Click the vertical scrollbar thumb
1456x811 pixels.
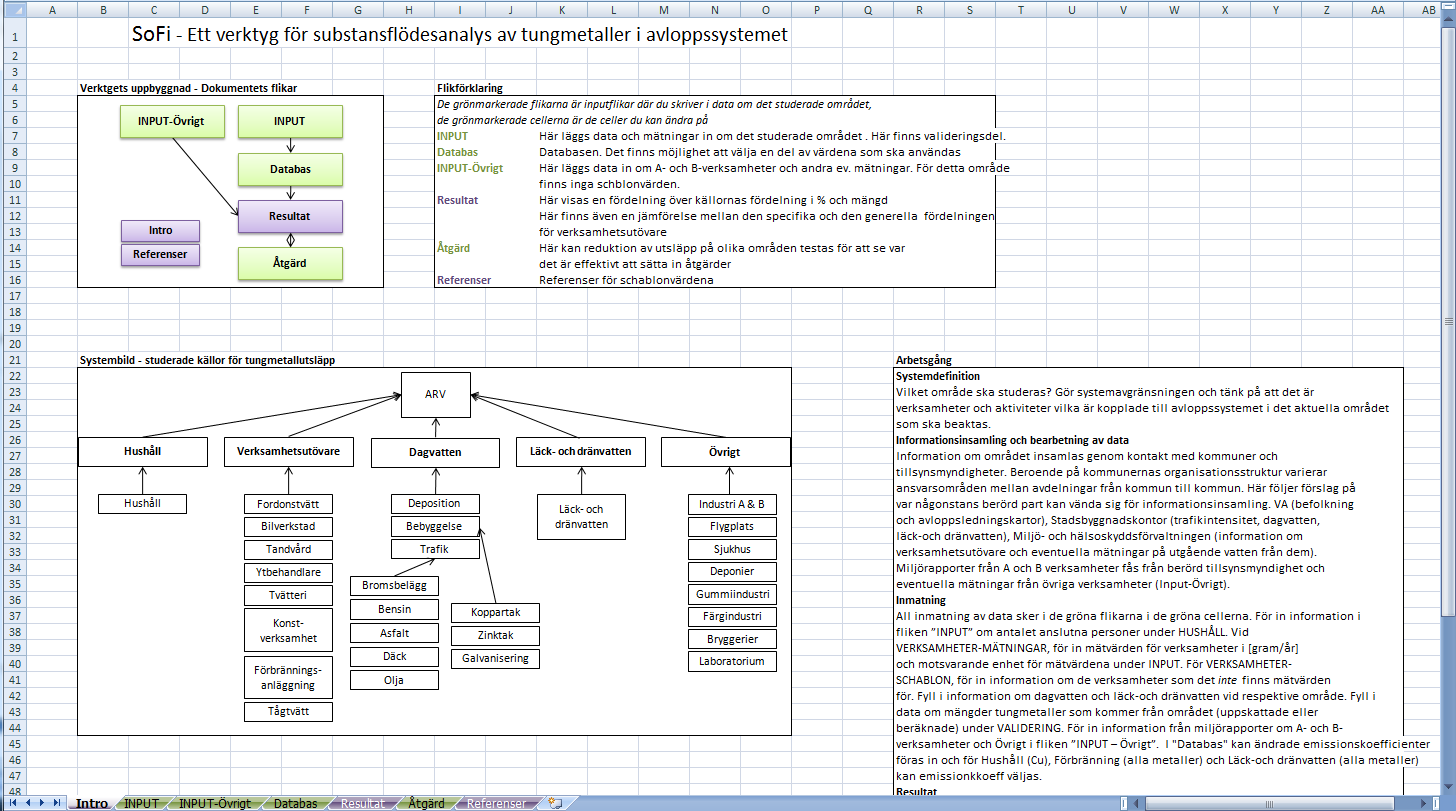[x=1448, y=322]
